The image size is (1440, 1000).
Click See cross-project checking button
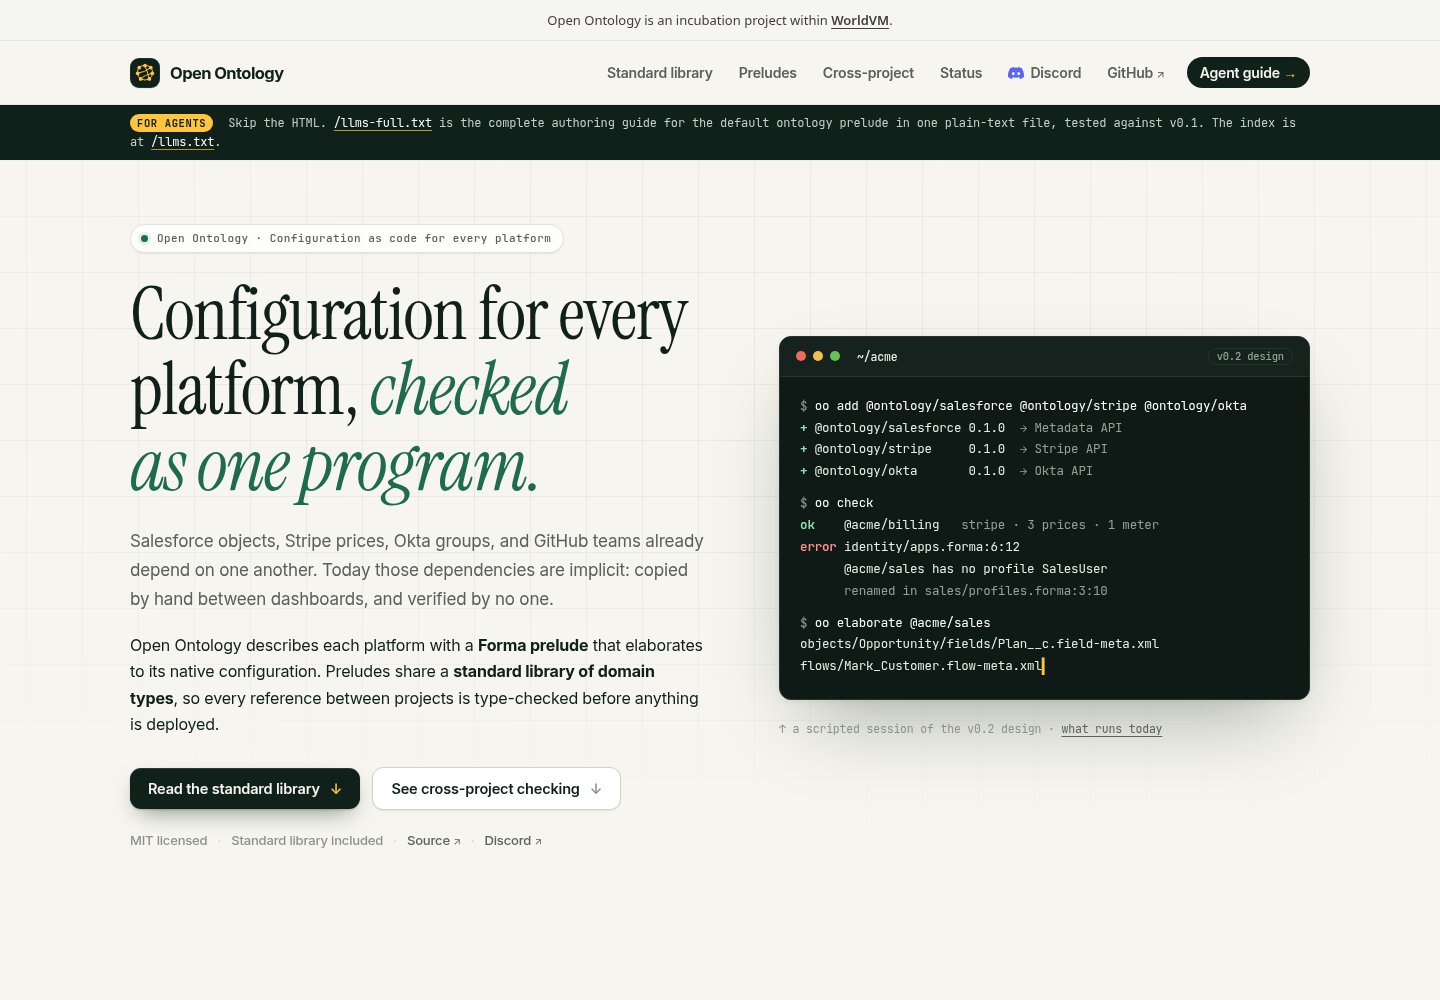(496, 789)
